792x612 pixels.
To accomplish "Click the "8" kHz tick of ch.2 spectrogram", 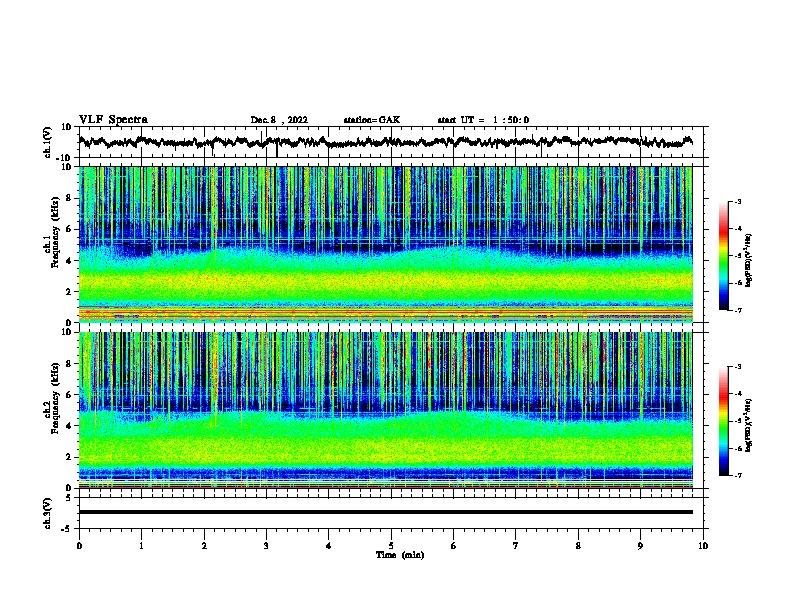I will [69, 364].
